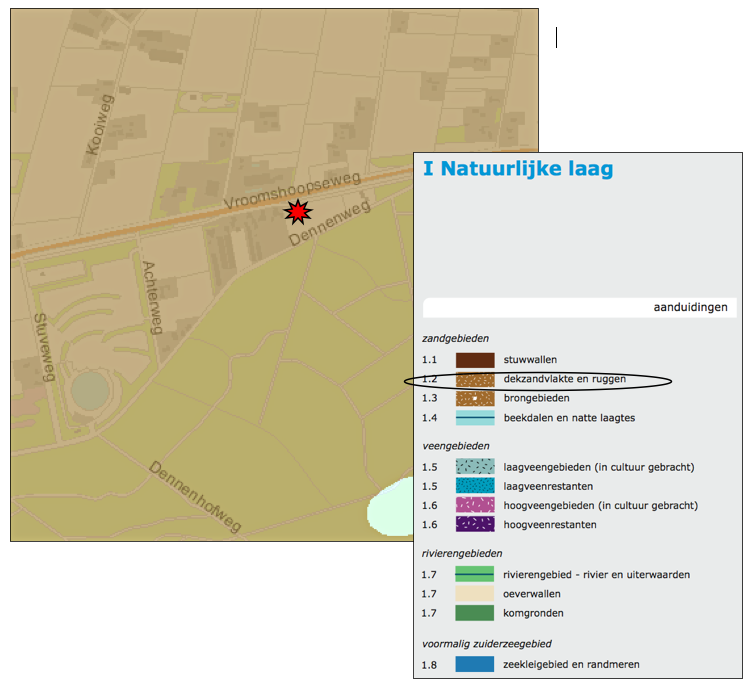Image resolution: width=754 pixels, height=688 pixels.
Task: Click the red star location marker
Action: click(x=298, y=212)
